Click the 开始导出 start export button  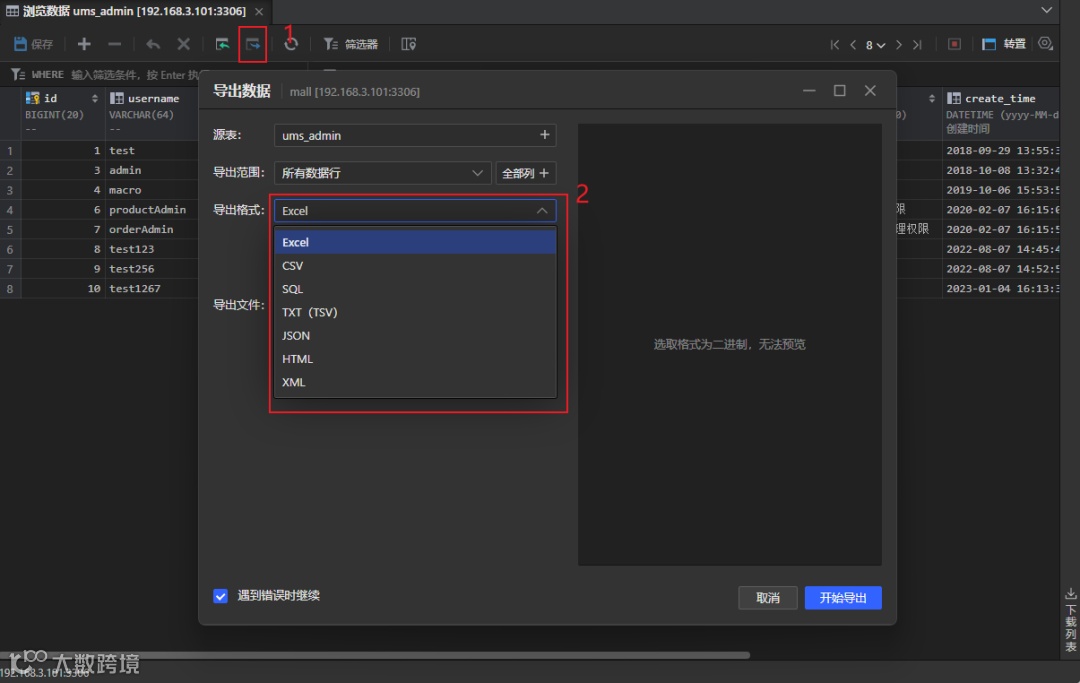click(843, 598)
